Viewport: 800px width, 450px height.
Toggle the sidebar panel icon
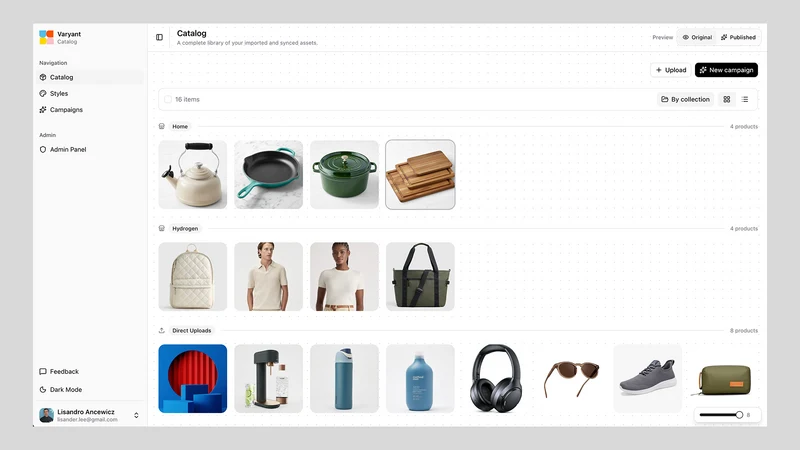159,37
